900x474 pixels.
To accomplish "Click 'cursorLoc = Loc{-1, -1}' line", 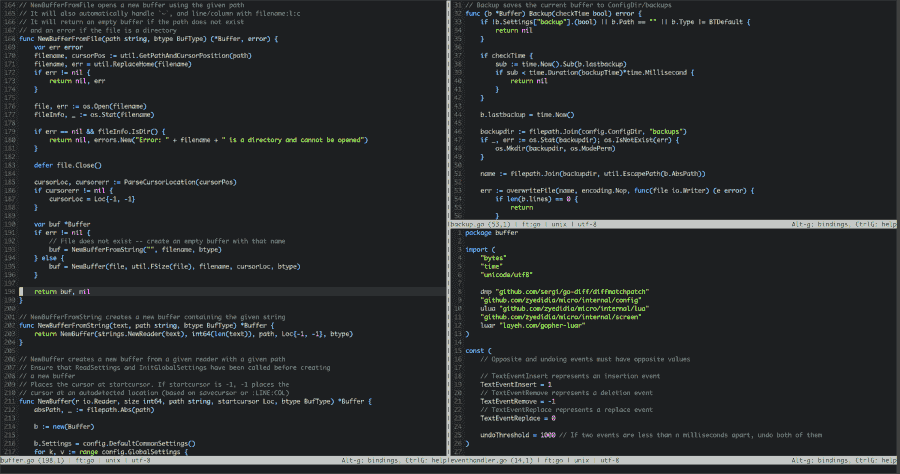I will pos(92,199).
